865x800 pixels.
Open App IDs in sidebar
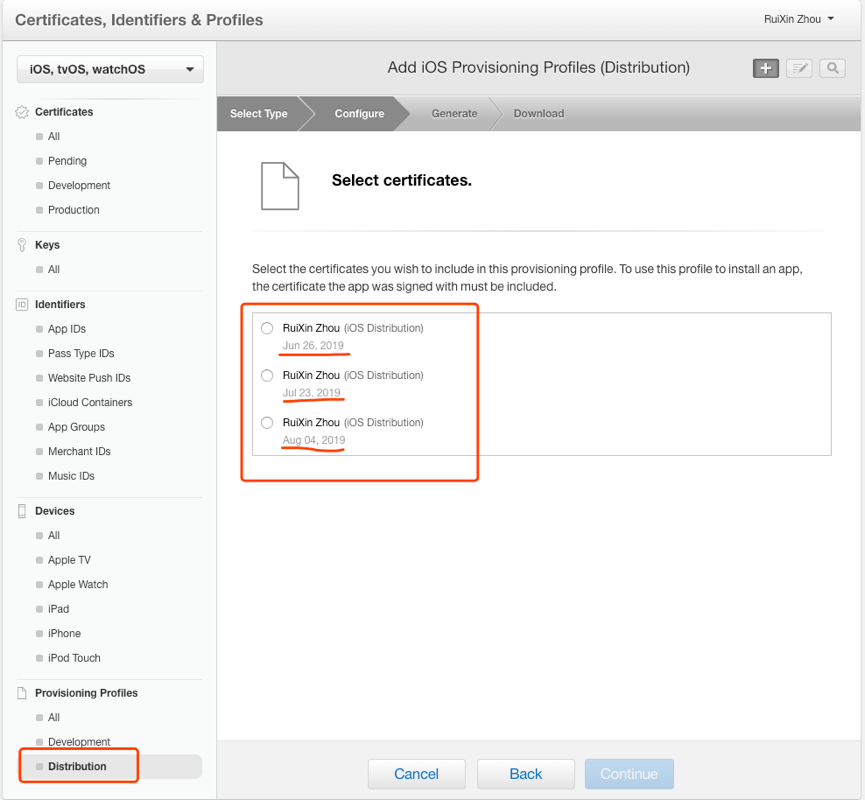(67, 329)
